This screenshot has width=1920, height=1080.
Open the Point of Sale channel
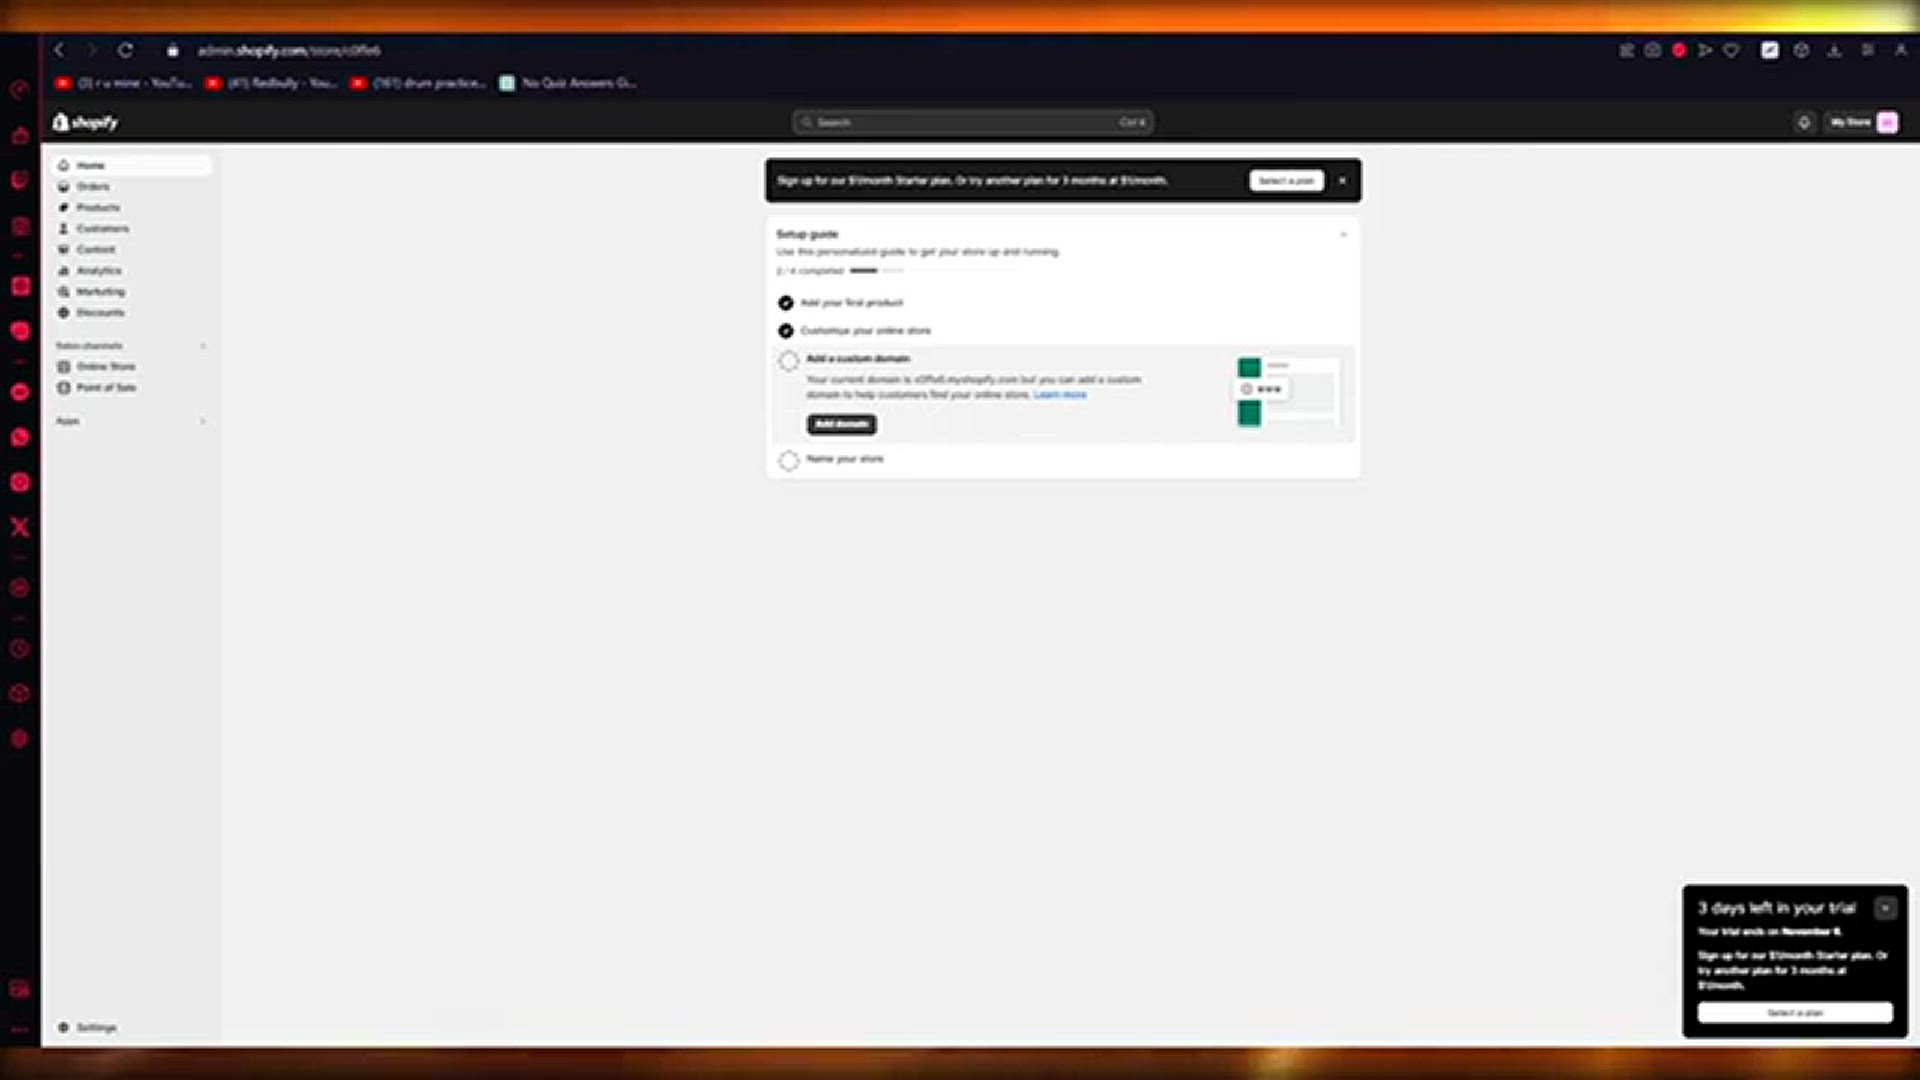pos(105,388)
